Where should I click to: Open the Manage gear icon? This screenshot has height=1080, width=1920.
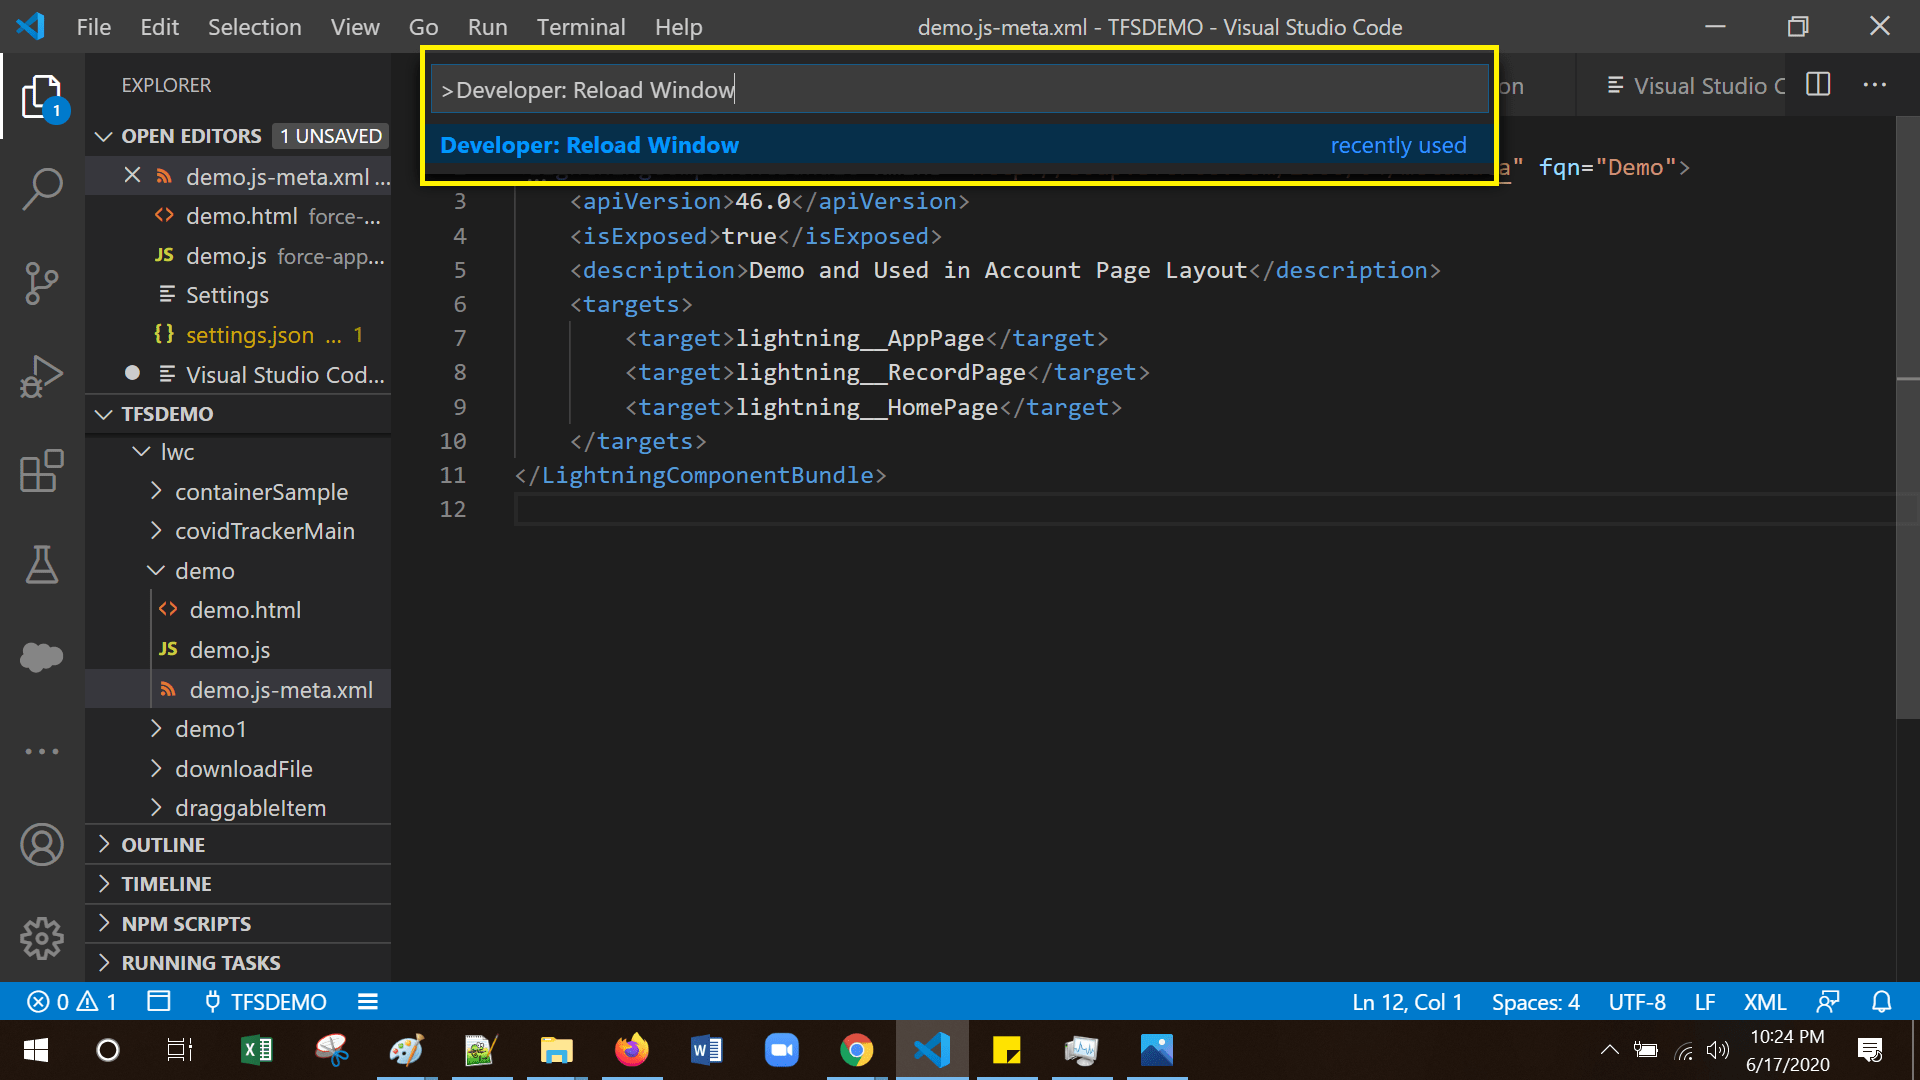(42, 938)
